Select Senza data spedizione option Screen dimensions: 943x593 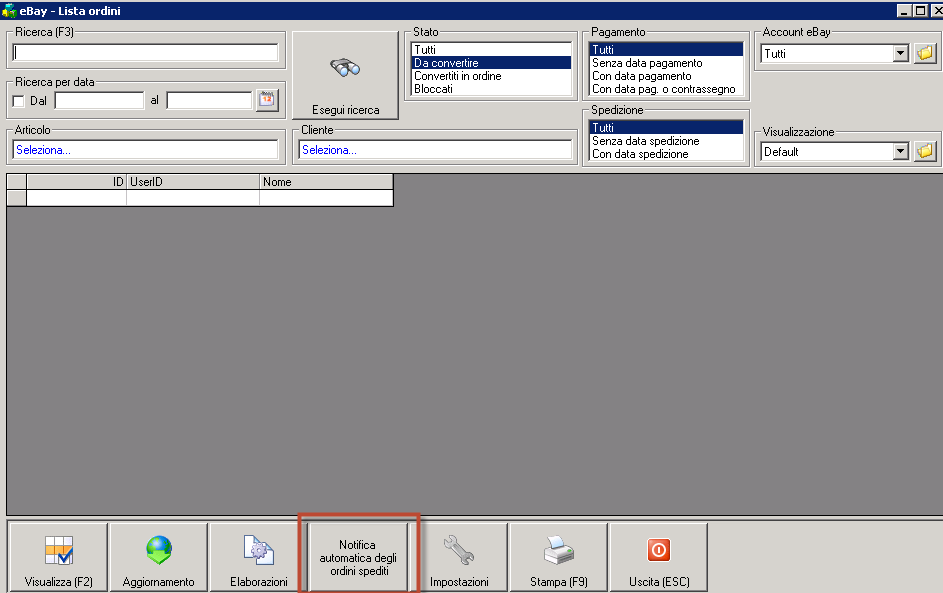(x=666, y=141)
